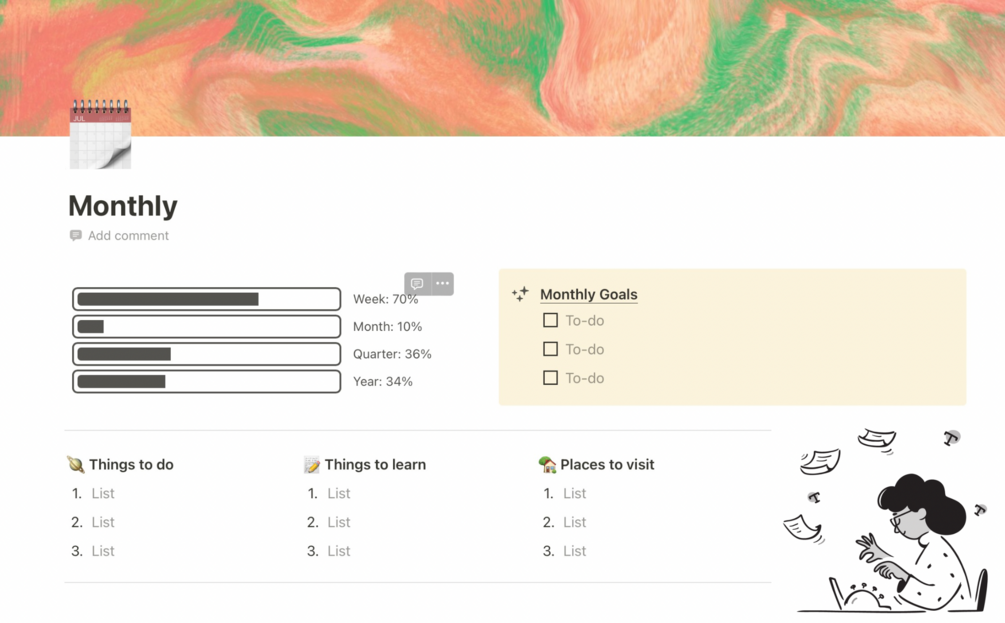Check the first To-do checkbox
The image size is (1005, 623).
point(550,321)
